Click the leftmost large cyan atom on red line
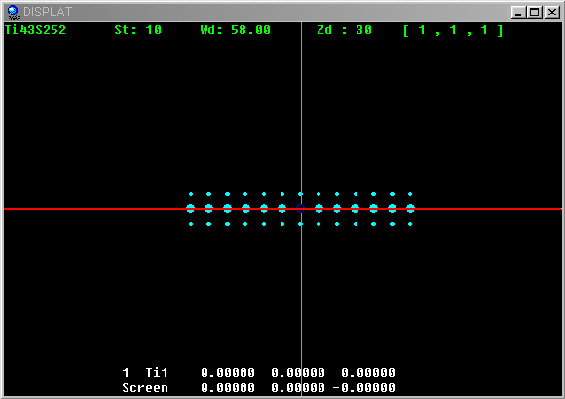 (x=191, y=208)
